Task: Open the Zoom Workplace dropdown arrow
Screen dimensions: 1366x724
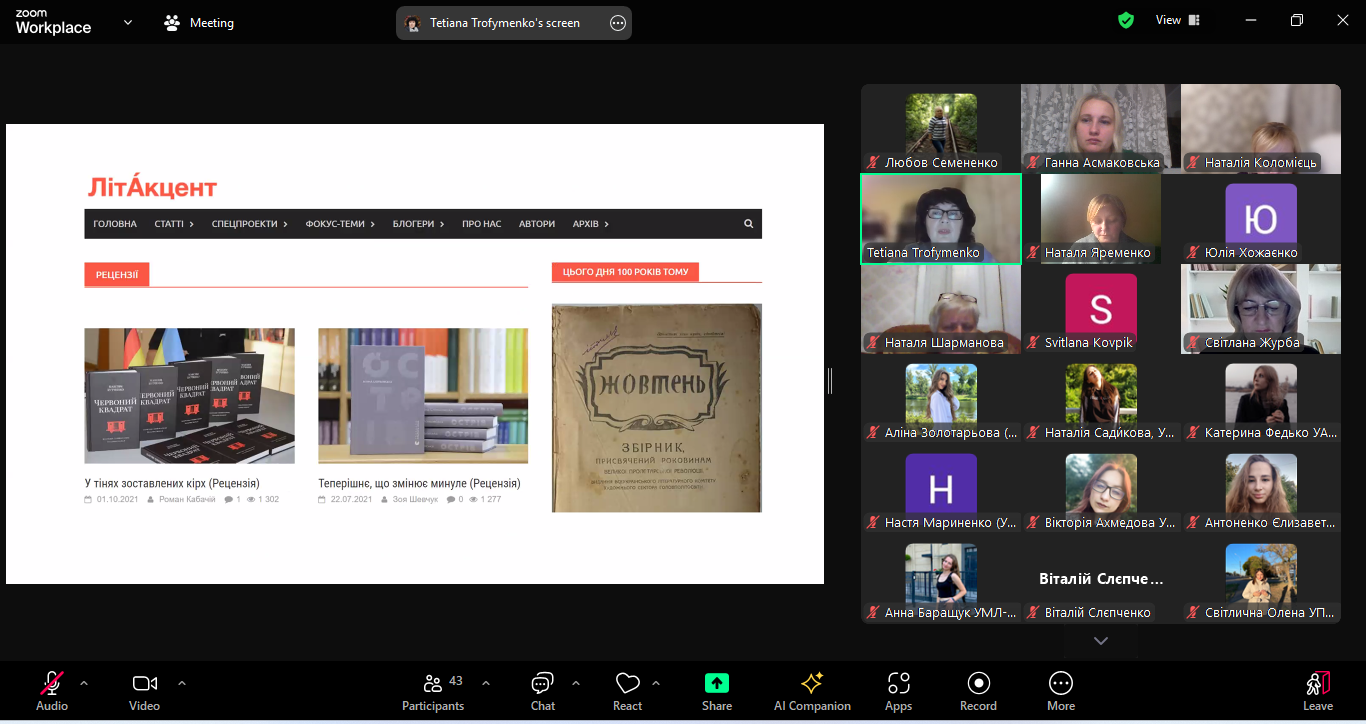Action: 128,22
